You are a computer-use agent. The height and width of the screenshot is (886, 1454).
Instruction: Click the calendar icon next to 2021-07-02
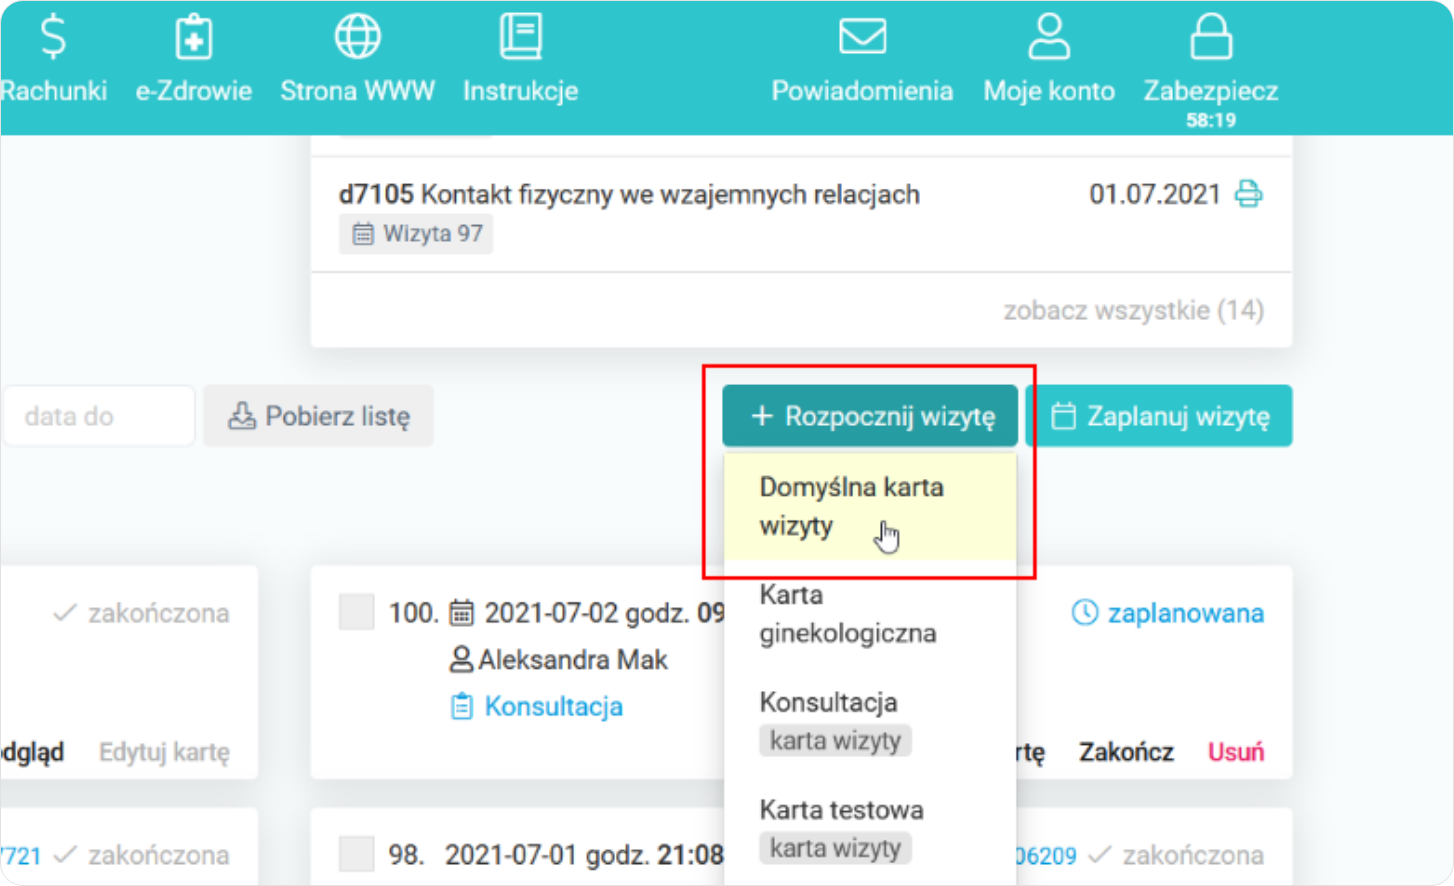[x=461, y=613]
